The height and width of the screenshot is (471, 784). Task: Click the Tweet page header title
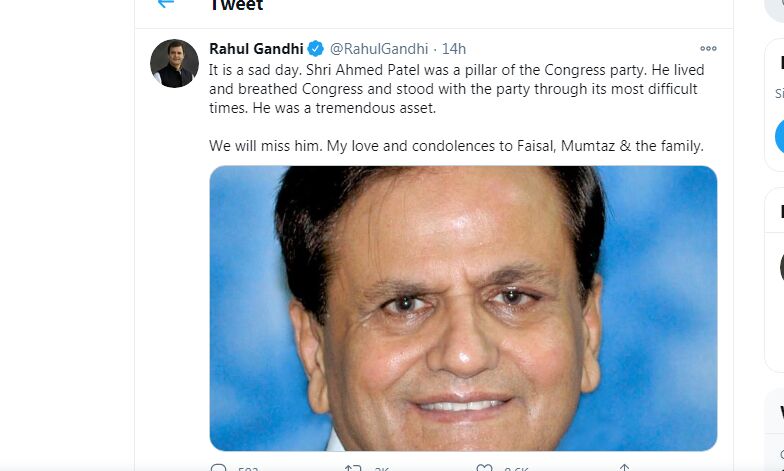(236, 6)
